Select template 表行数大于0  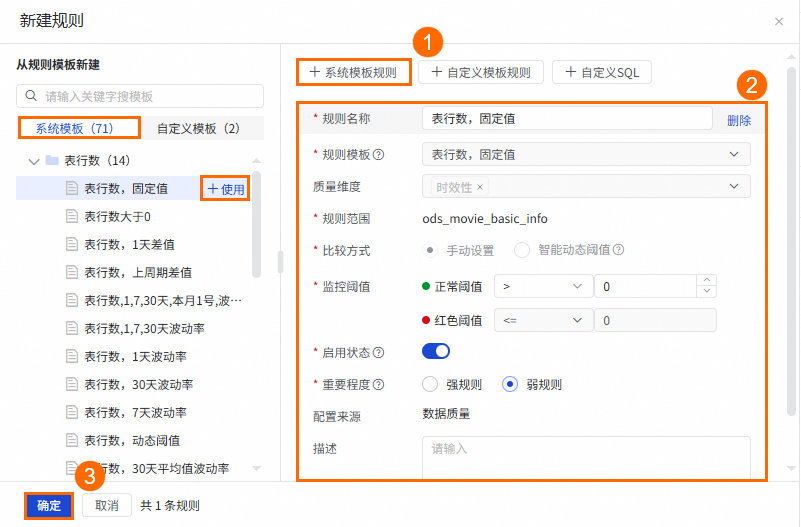(x=117, y=217)
